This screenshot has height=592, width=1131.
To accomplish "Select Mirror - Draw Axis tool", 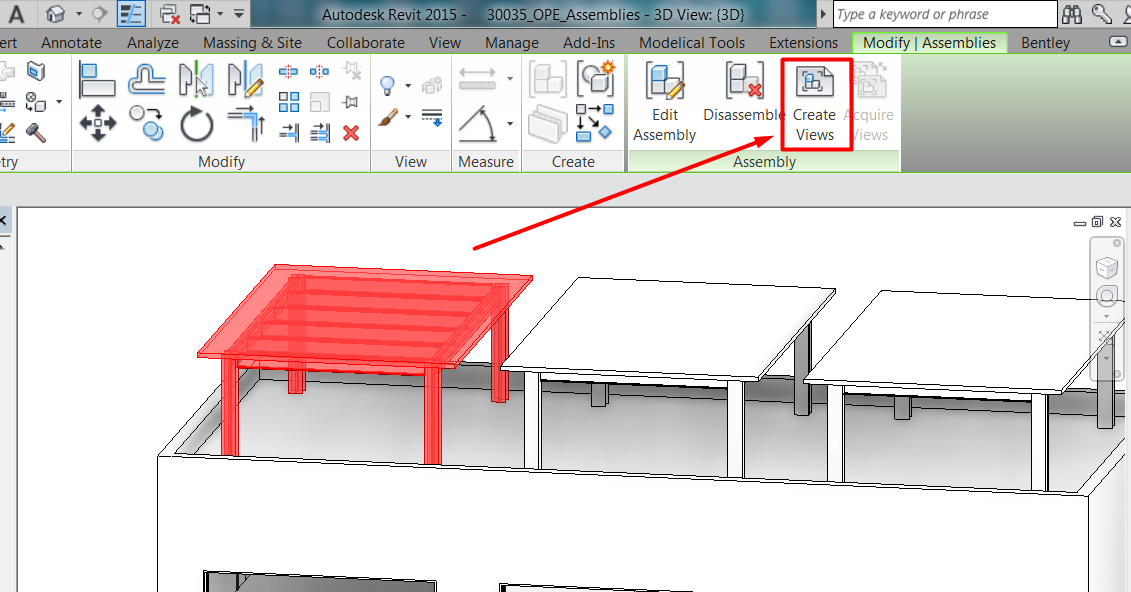I will click(245, 80).
